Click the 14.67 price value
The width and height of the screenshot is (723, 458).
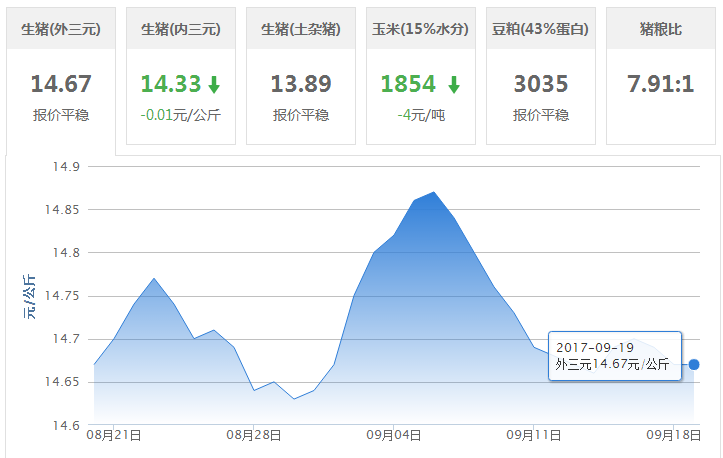tap(61, 83)
